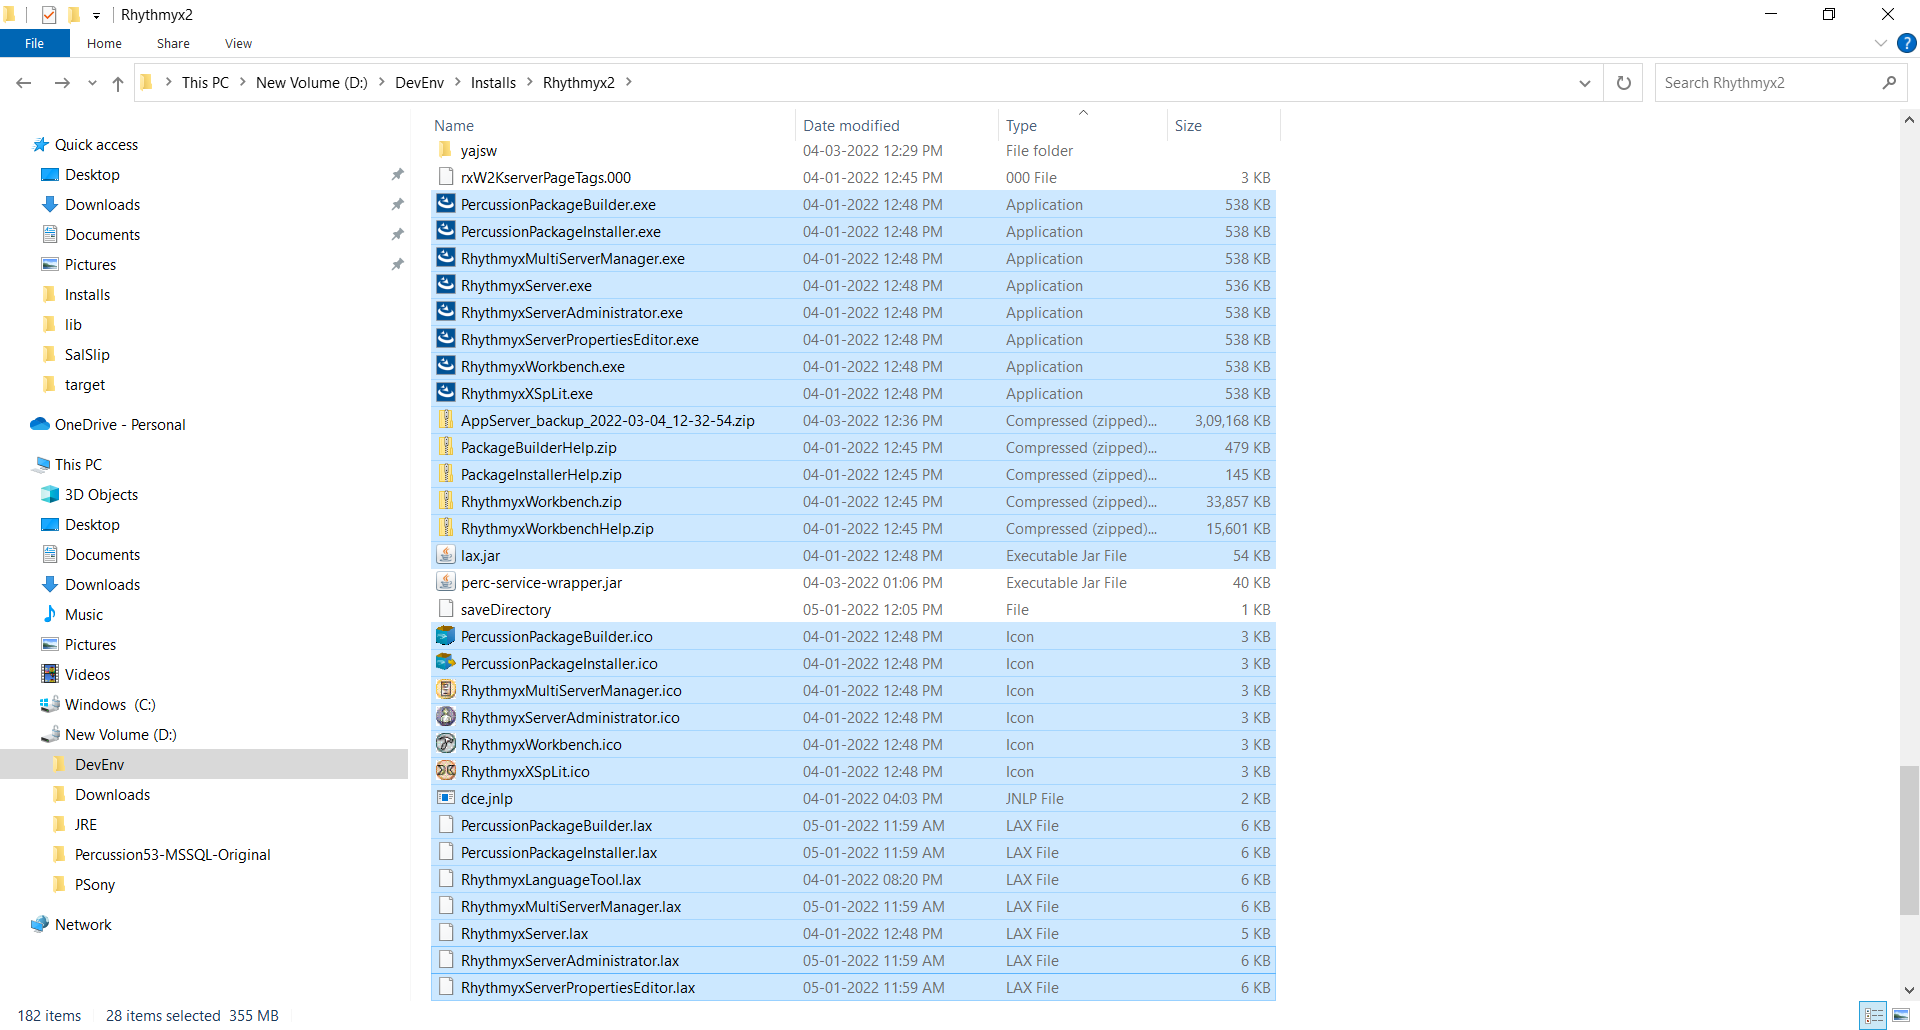Screen dimensions: 1920x1030
Task: Click the search magnifier in the search box
Action: 1889,82
